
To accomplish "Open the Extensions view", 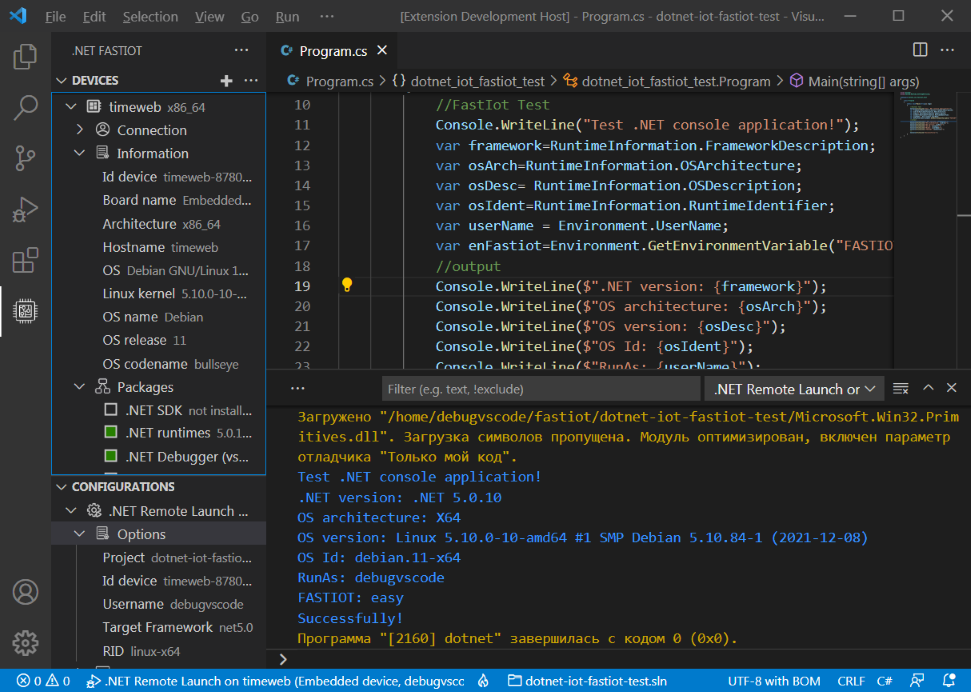I will pyautogui.click(x=25, y=261).
